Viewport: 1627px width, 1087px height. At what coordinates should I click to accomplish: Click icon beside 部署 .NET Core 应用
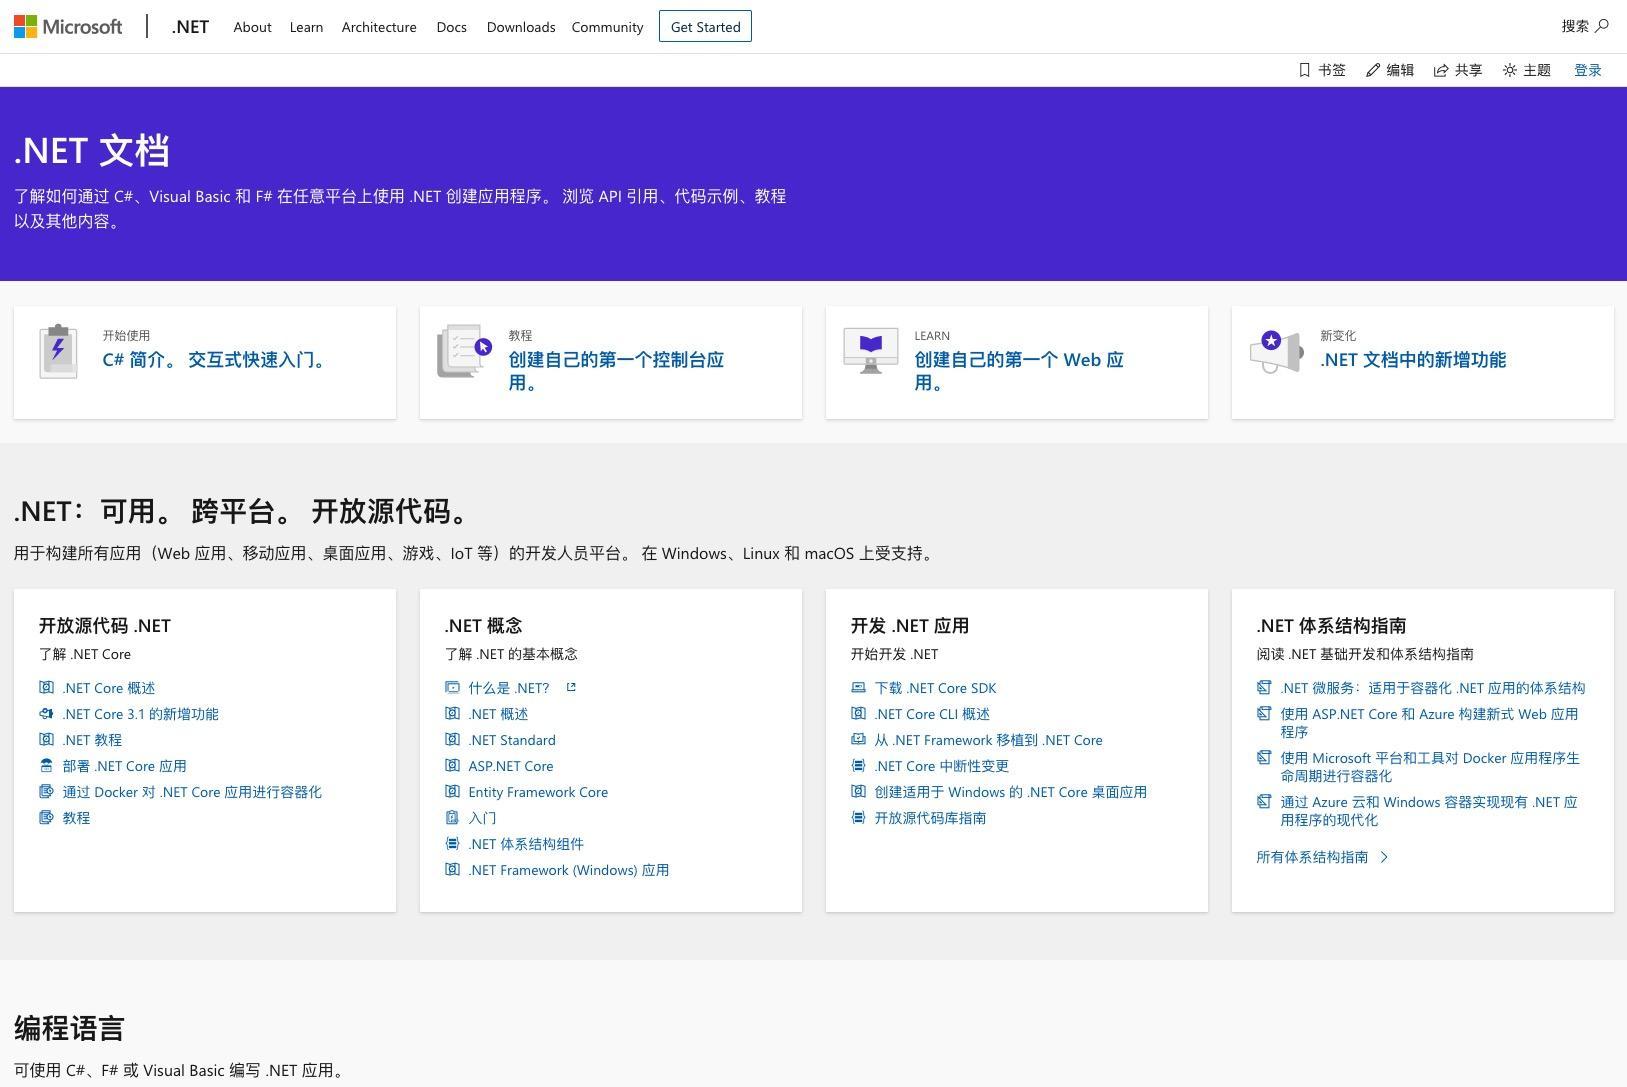pos(46,765)
